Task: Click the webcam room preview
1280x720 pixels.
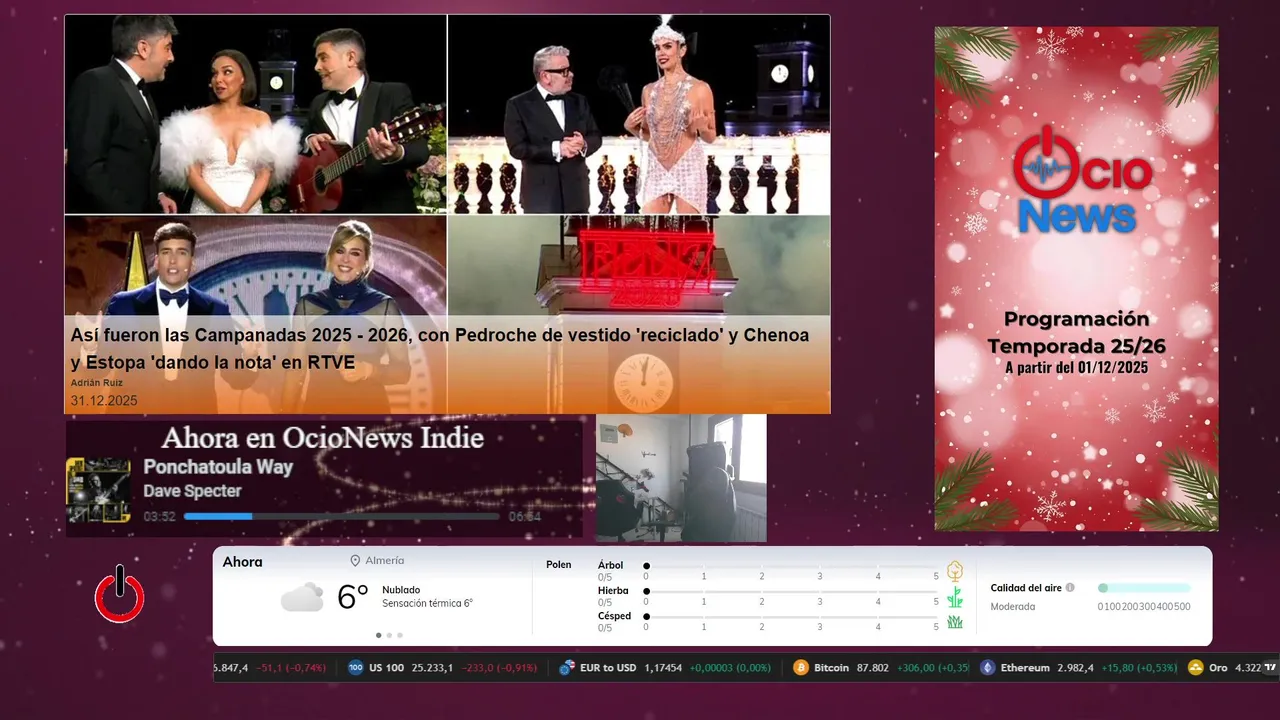Action: pos(681,478)
